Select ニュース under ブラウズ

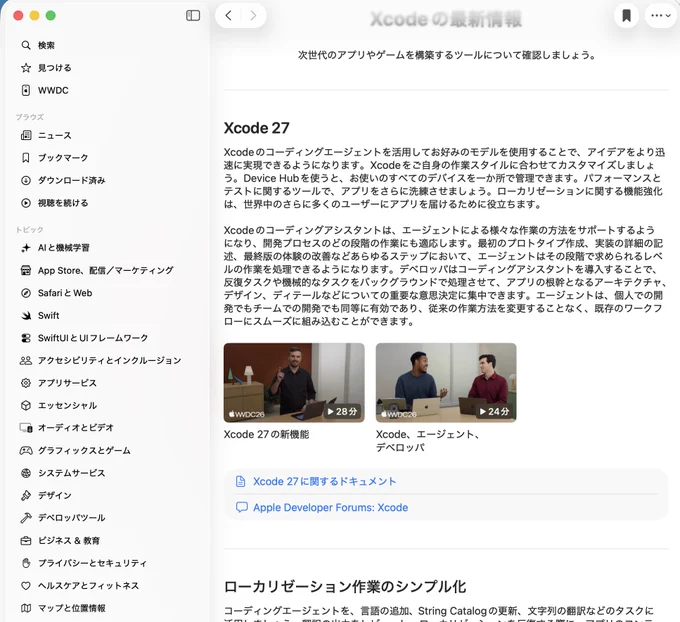pos(55,135)
